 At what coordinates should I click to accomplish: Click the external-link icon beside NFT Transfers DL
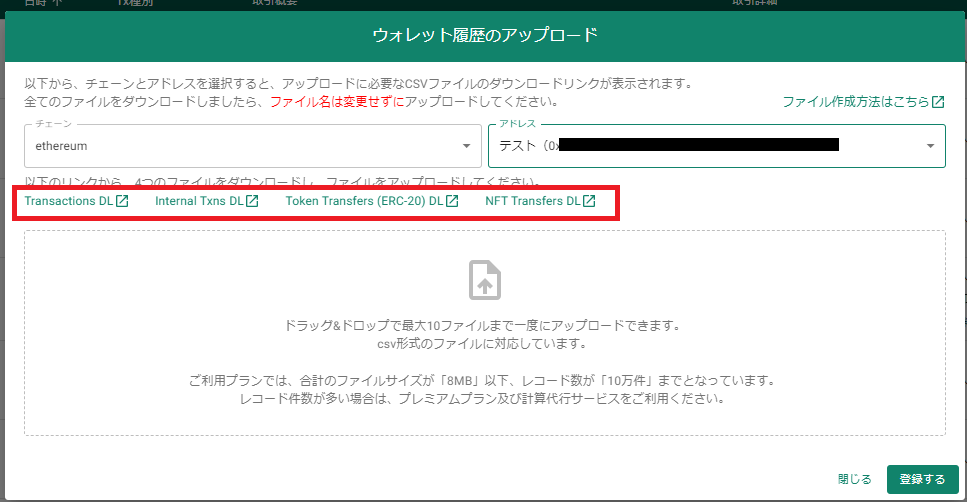(x=589, y=201)
